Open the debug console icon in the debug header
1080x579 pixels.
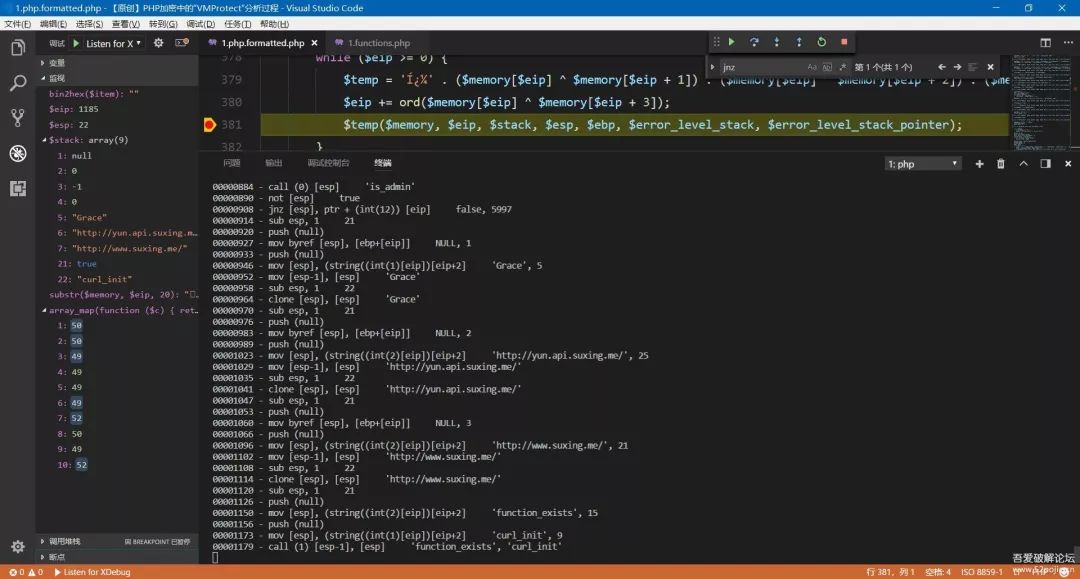point(182,43)
